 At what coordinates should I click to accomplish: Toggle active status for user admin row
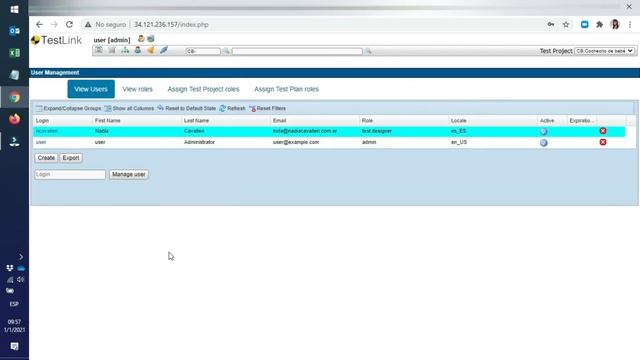(x=544, y=143)
